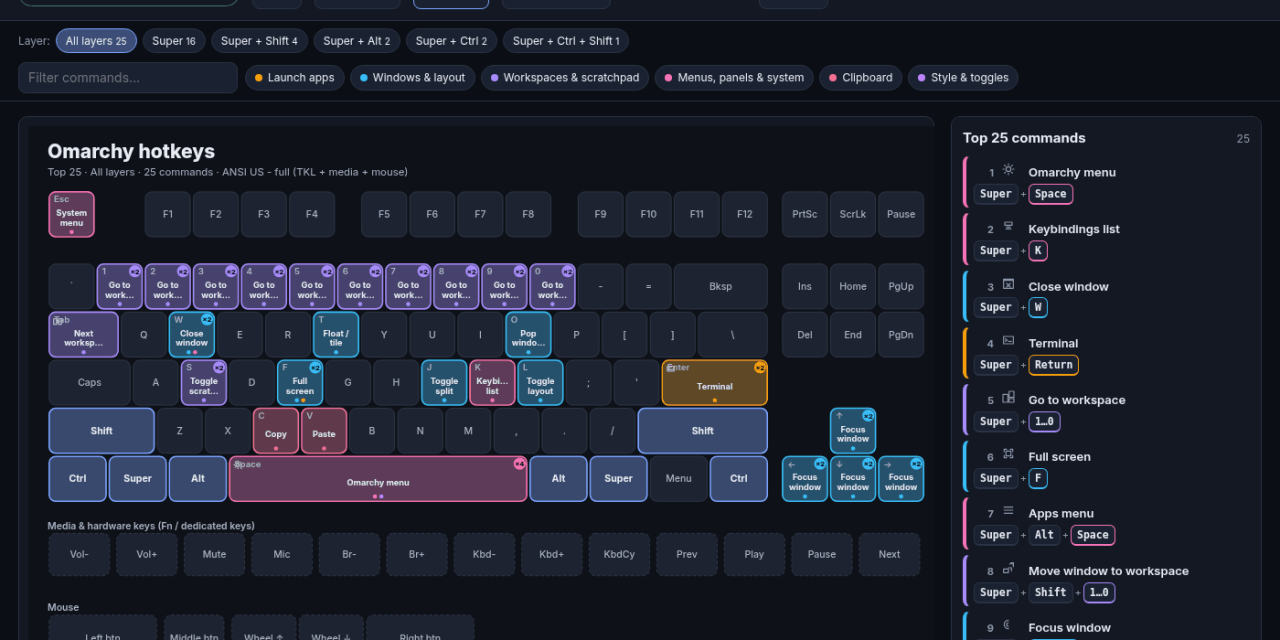1280x640 pixels.
Task: Click the Menu key on bottom row
Action: point(678,479)
